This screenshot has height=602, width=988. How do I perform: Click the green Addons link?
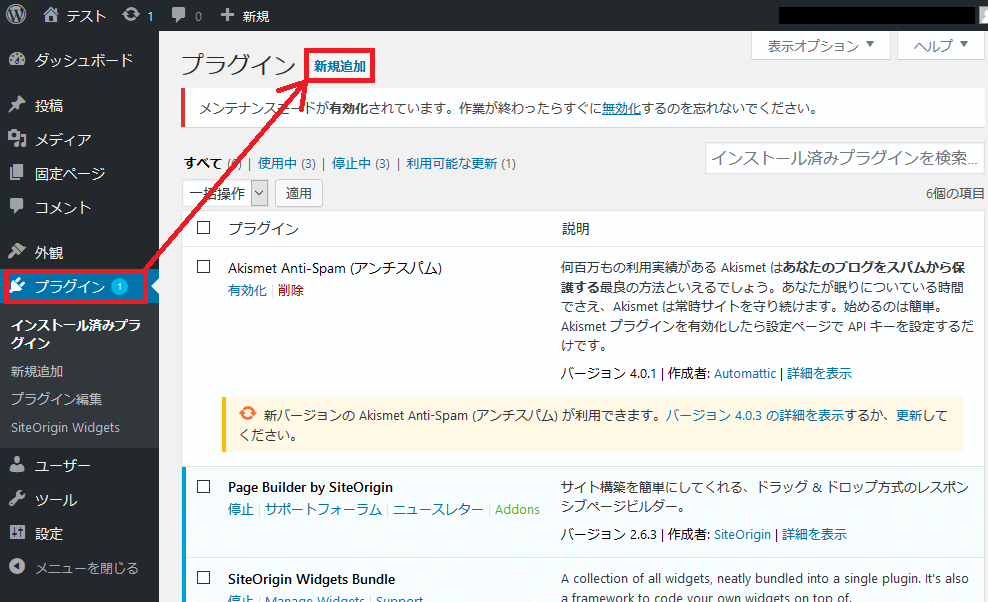517,509
